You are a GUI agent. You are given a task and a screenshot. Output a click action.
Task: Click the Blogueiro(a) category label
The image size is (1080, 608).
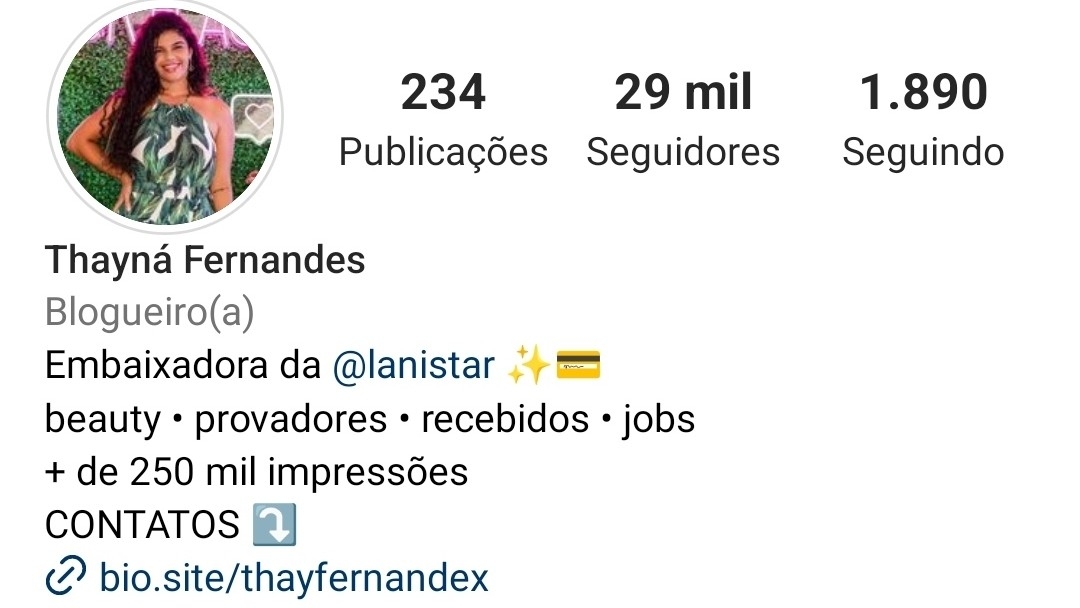point(149,312)
